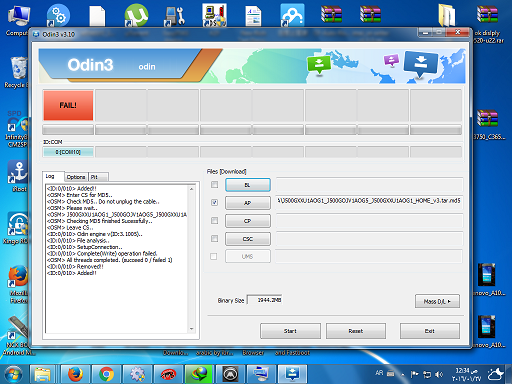Click the 'Complete(Write) operation failed' log line

102,254
